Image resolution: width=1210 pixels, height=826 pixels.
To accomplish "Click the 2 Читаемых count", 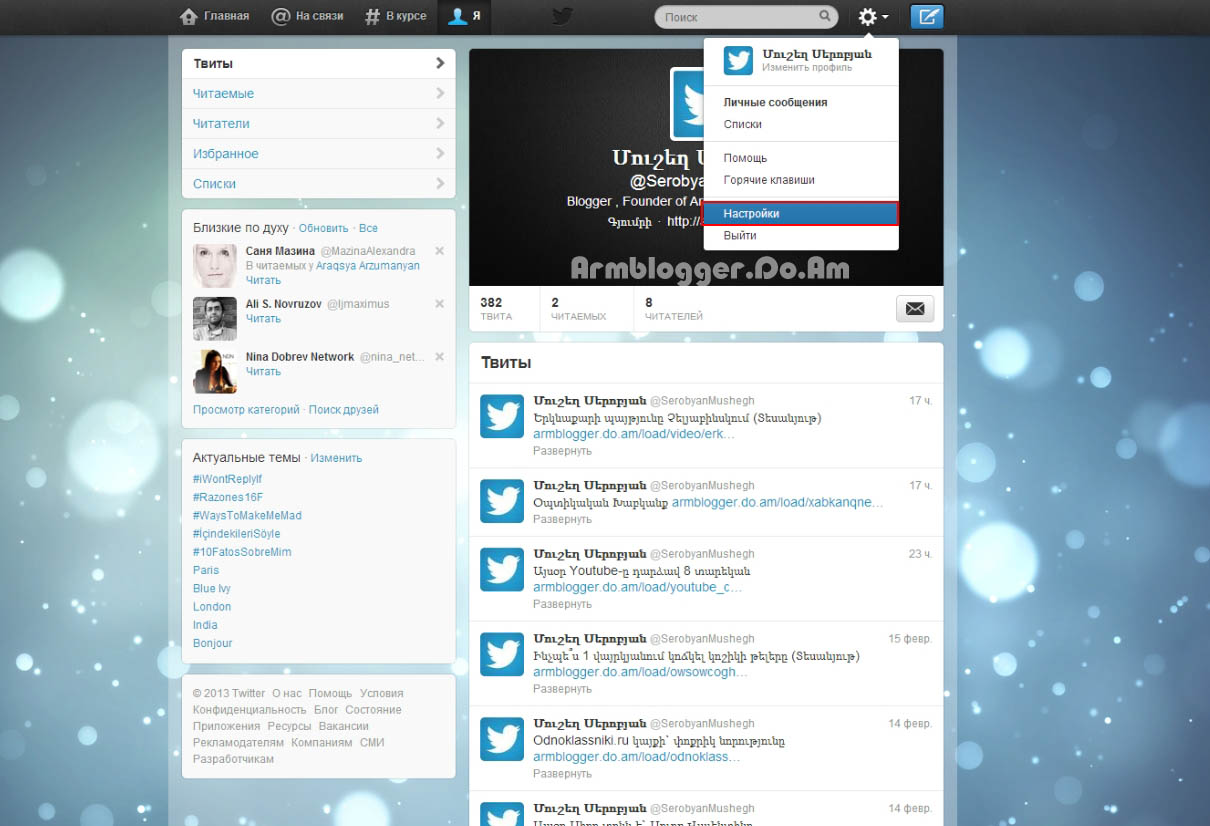I will [578, 308].
